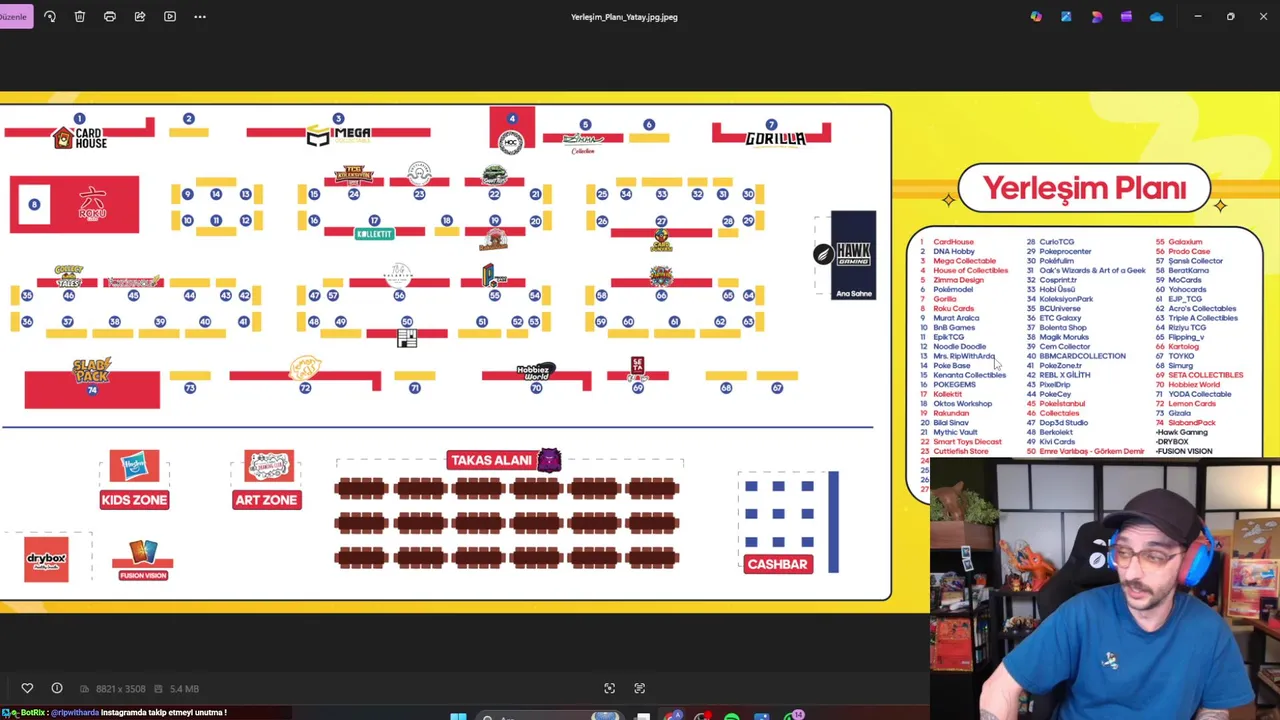Open Microsoft Copilot icon in Photos title bar
This screenshot has width=1280, height=720.
[1036, 16]
